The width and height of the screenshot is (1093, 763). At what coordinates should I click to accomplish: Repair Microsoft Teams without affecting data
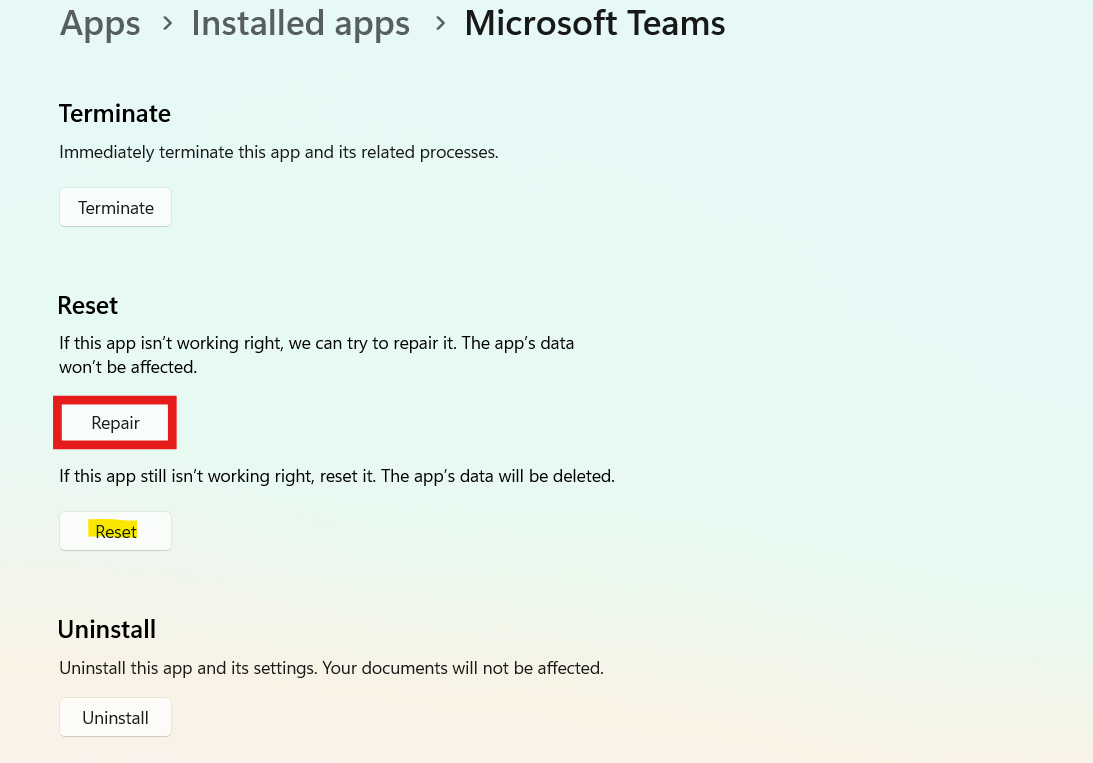coord(115,422)
